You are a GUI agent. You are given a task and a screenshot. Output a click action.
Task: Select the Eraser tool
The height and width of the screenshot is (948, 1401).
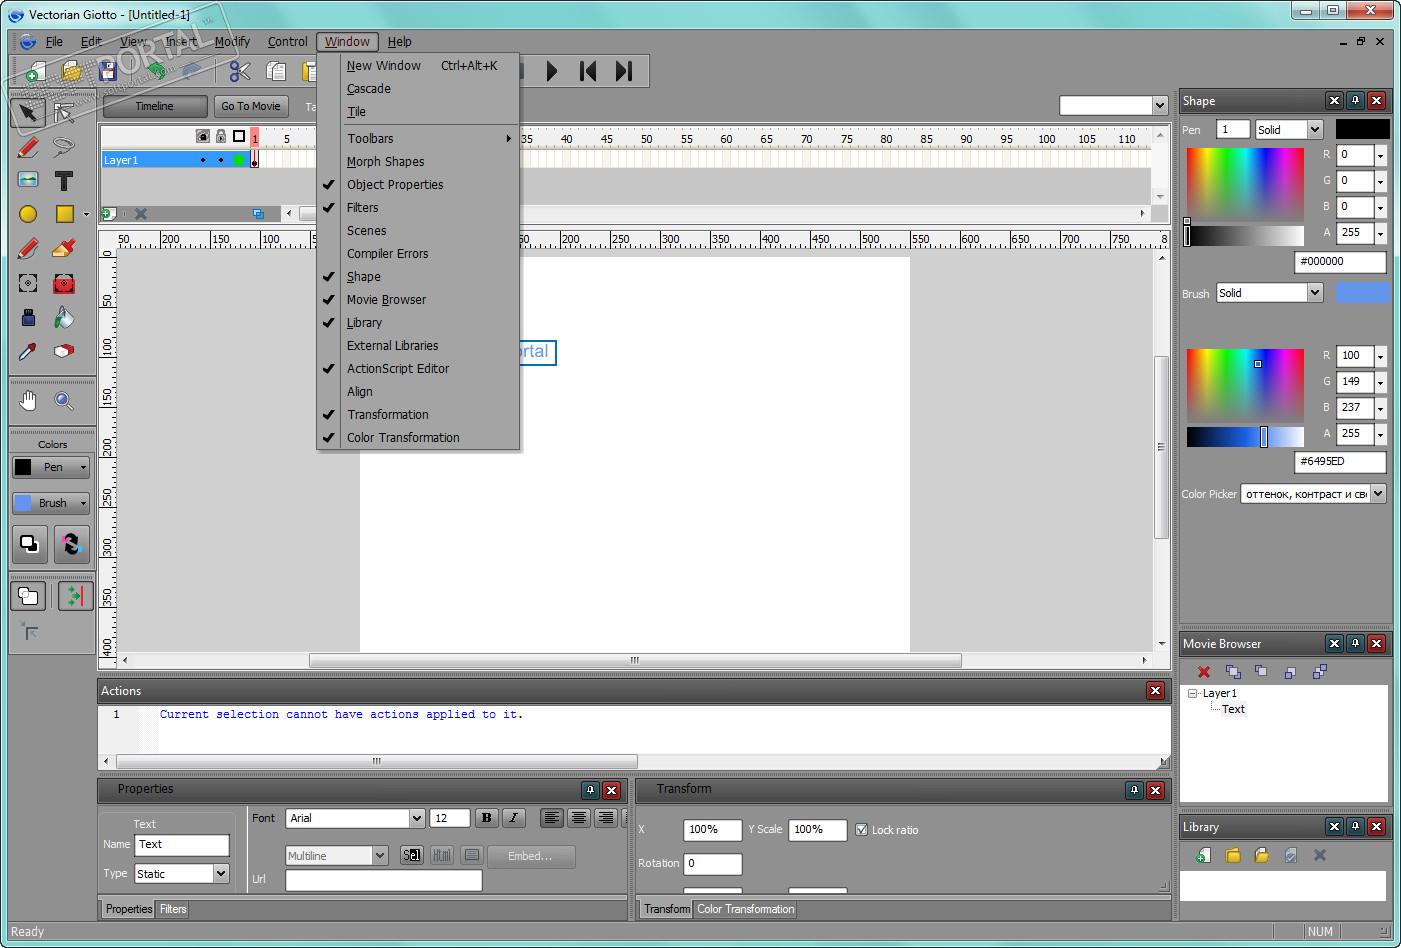click(x=64, y=352)
